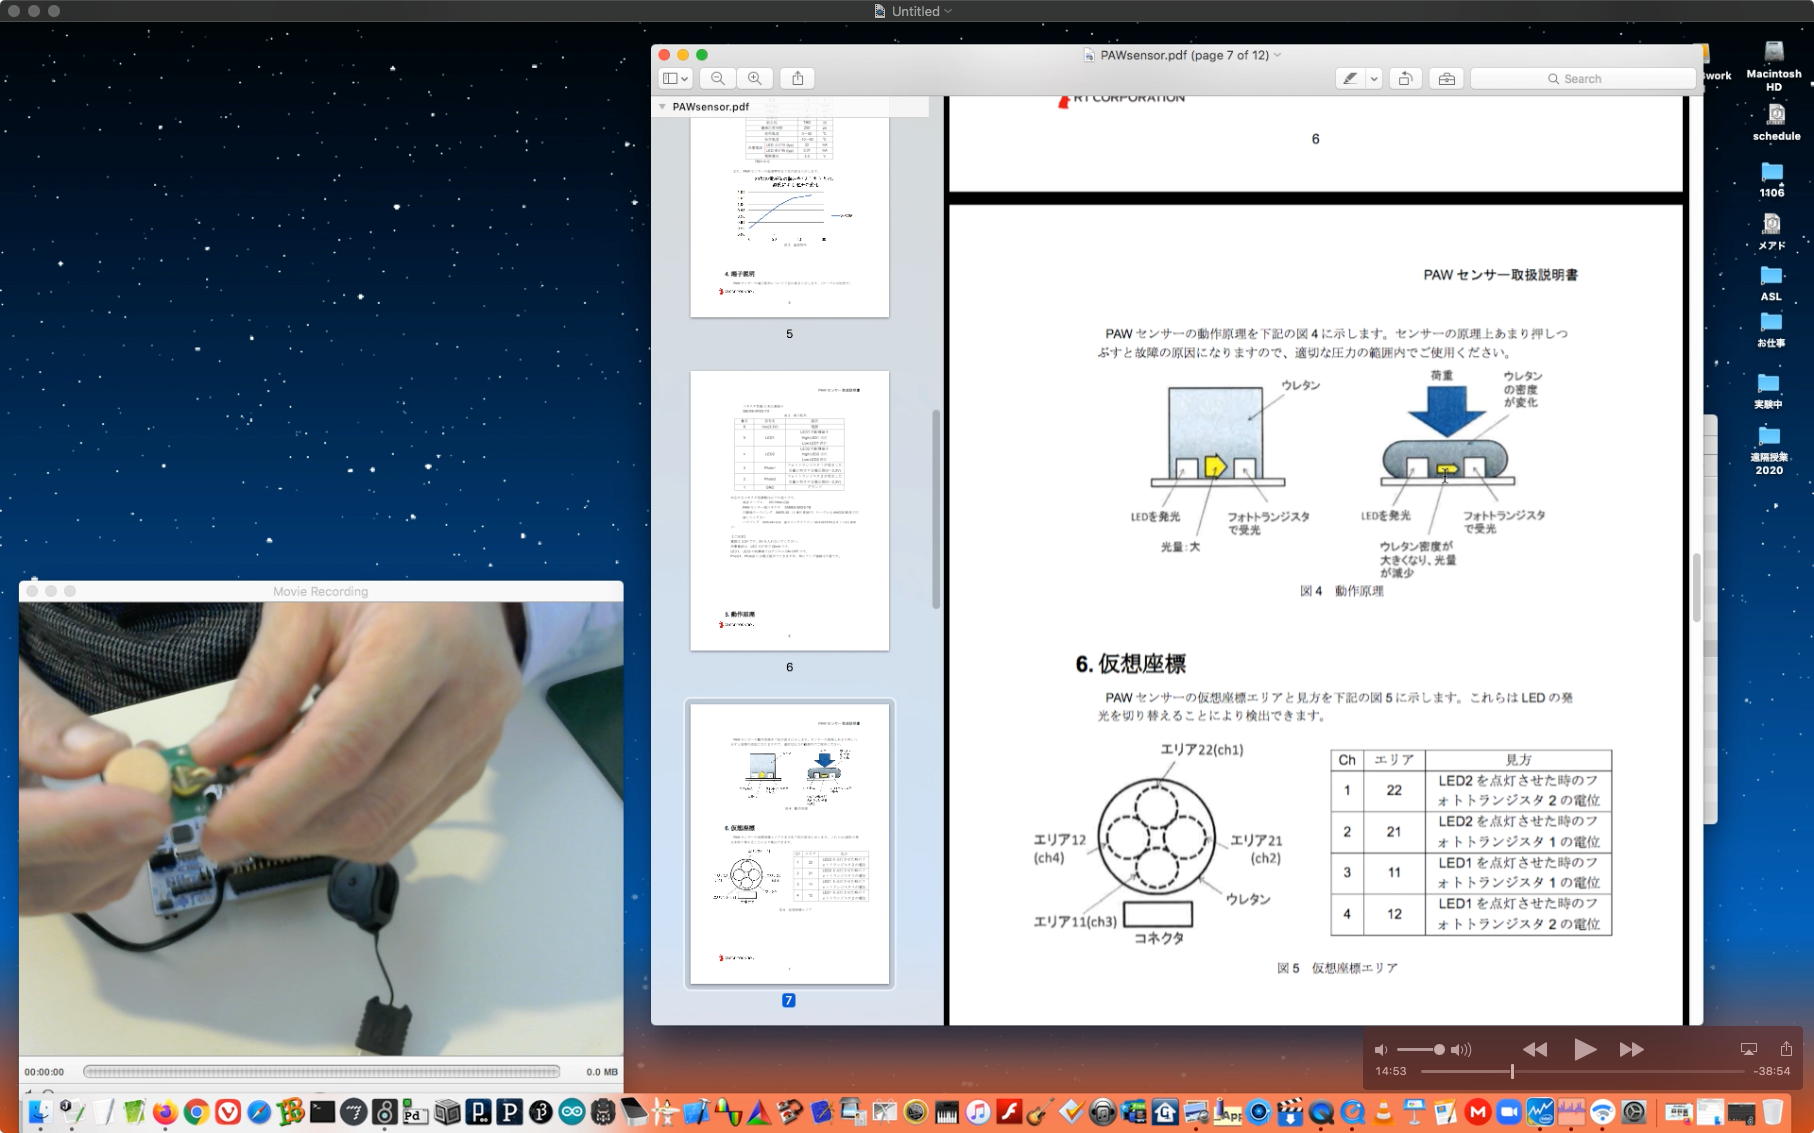Image resolution: width=1814 pixels, height=1133 pixels.
Task: Open the Trash in the Dock
Action: coord(1773,1111)
